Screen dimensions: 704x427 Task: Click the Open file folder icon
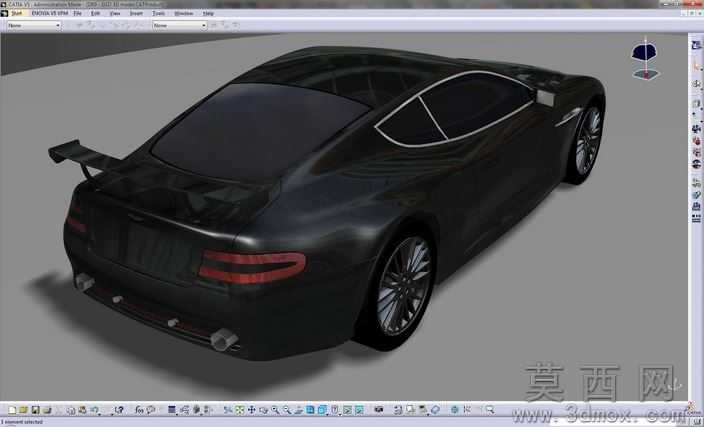[x=23, y=410]
